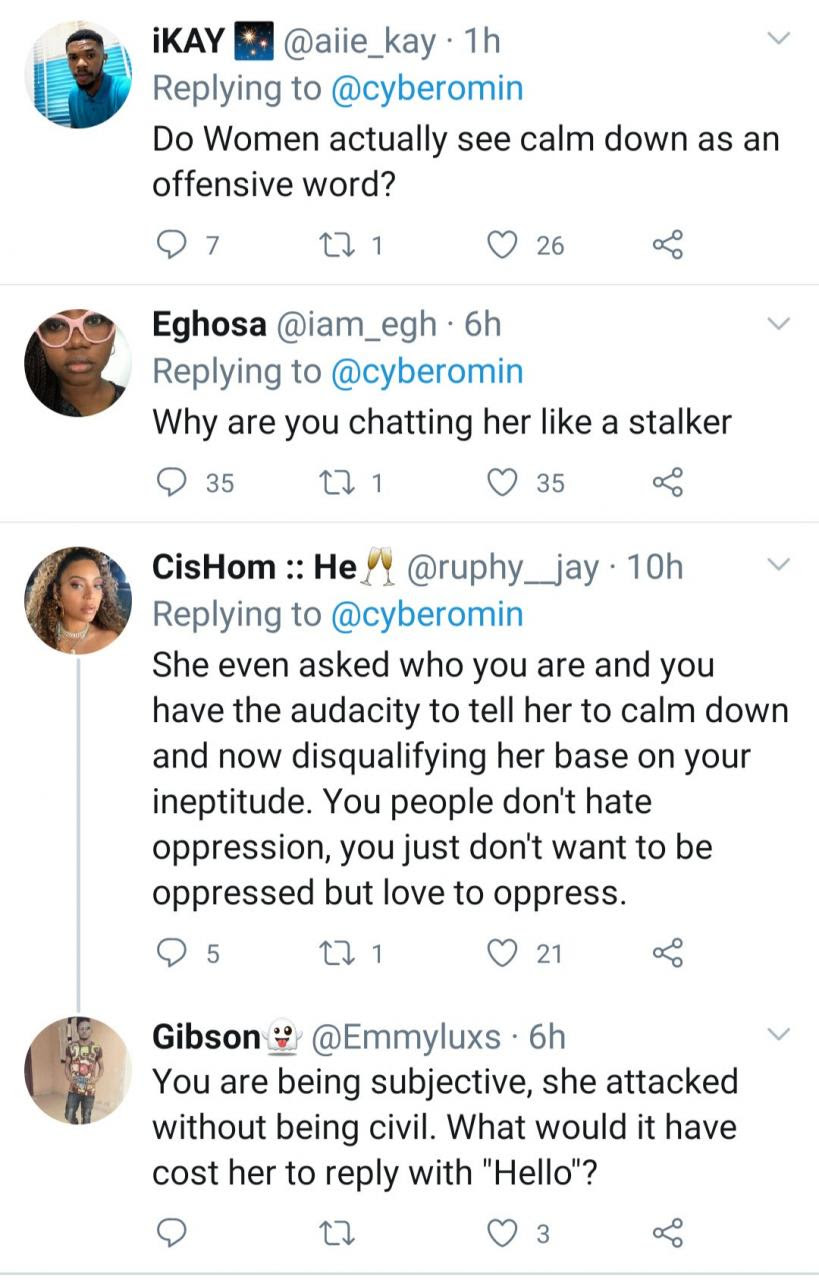This screenshot has width=819, height=1280.
Task: Like Eghosa's tweet about stalker
Action: pos(500,483)
